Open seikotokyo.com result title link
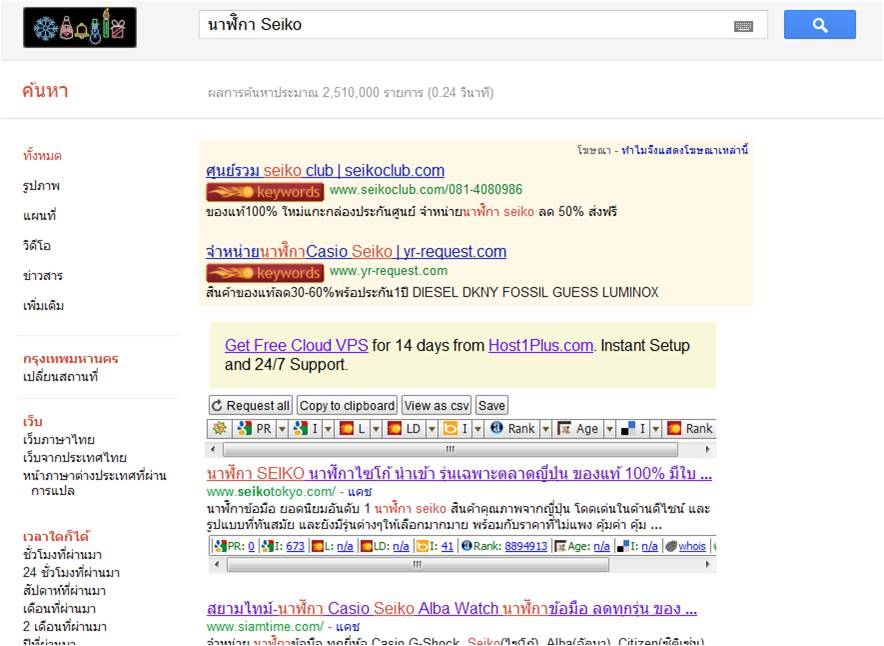Viewport: 884px width, 646px height. tap(459, 474)
